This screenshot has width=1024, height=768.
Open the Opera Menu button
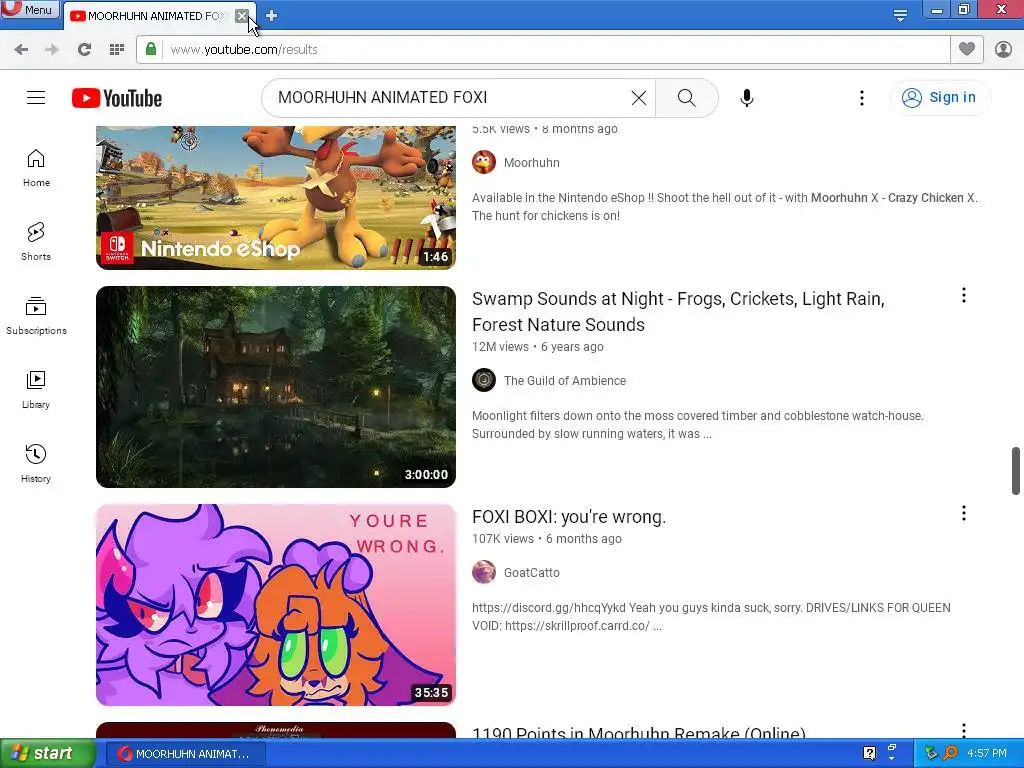coord(30,10)
